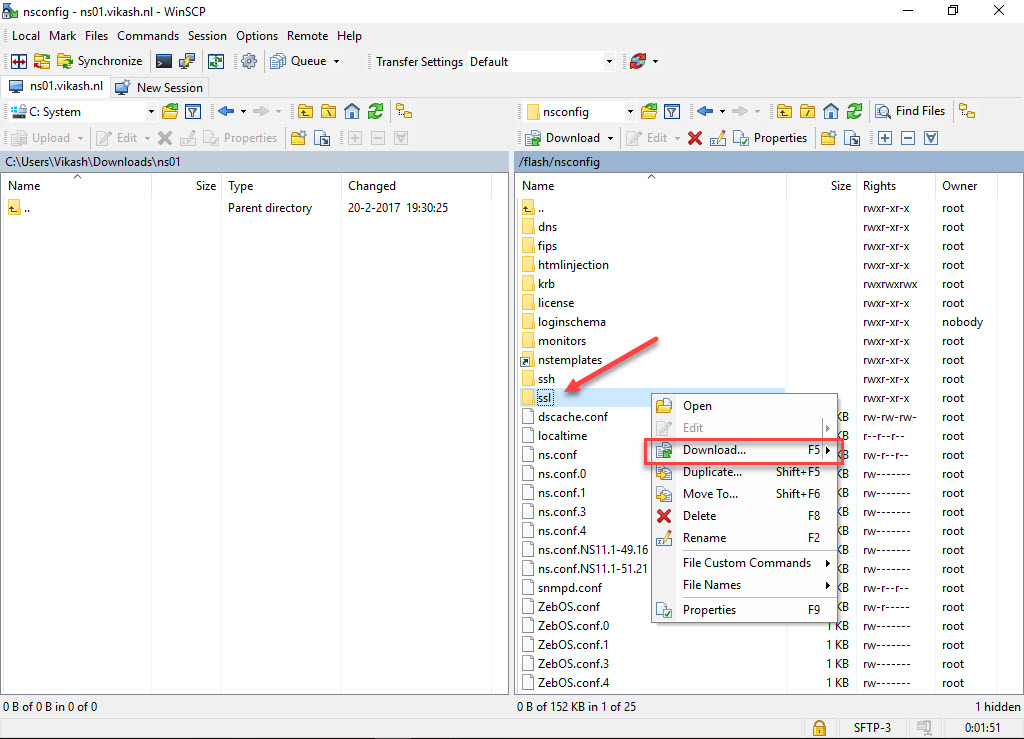The height and width of the screenshot is (739, 1024).
Task: Open session in PuTTY icon
Action: pos(187,61)
